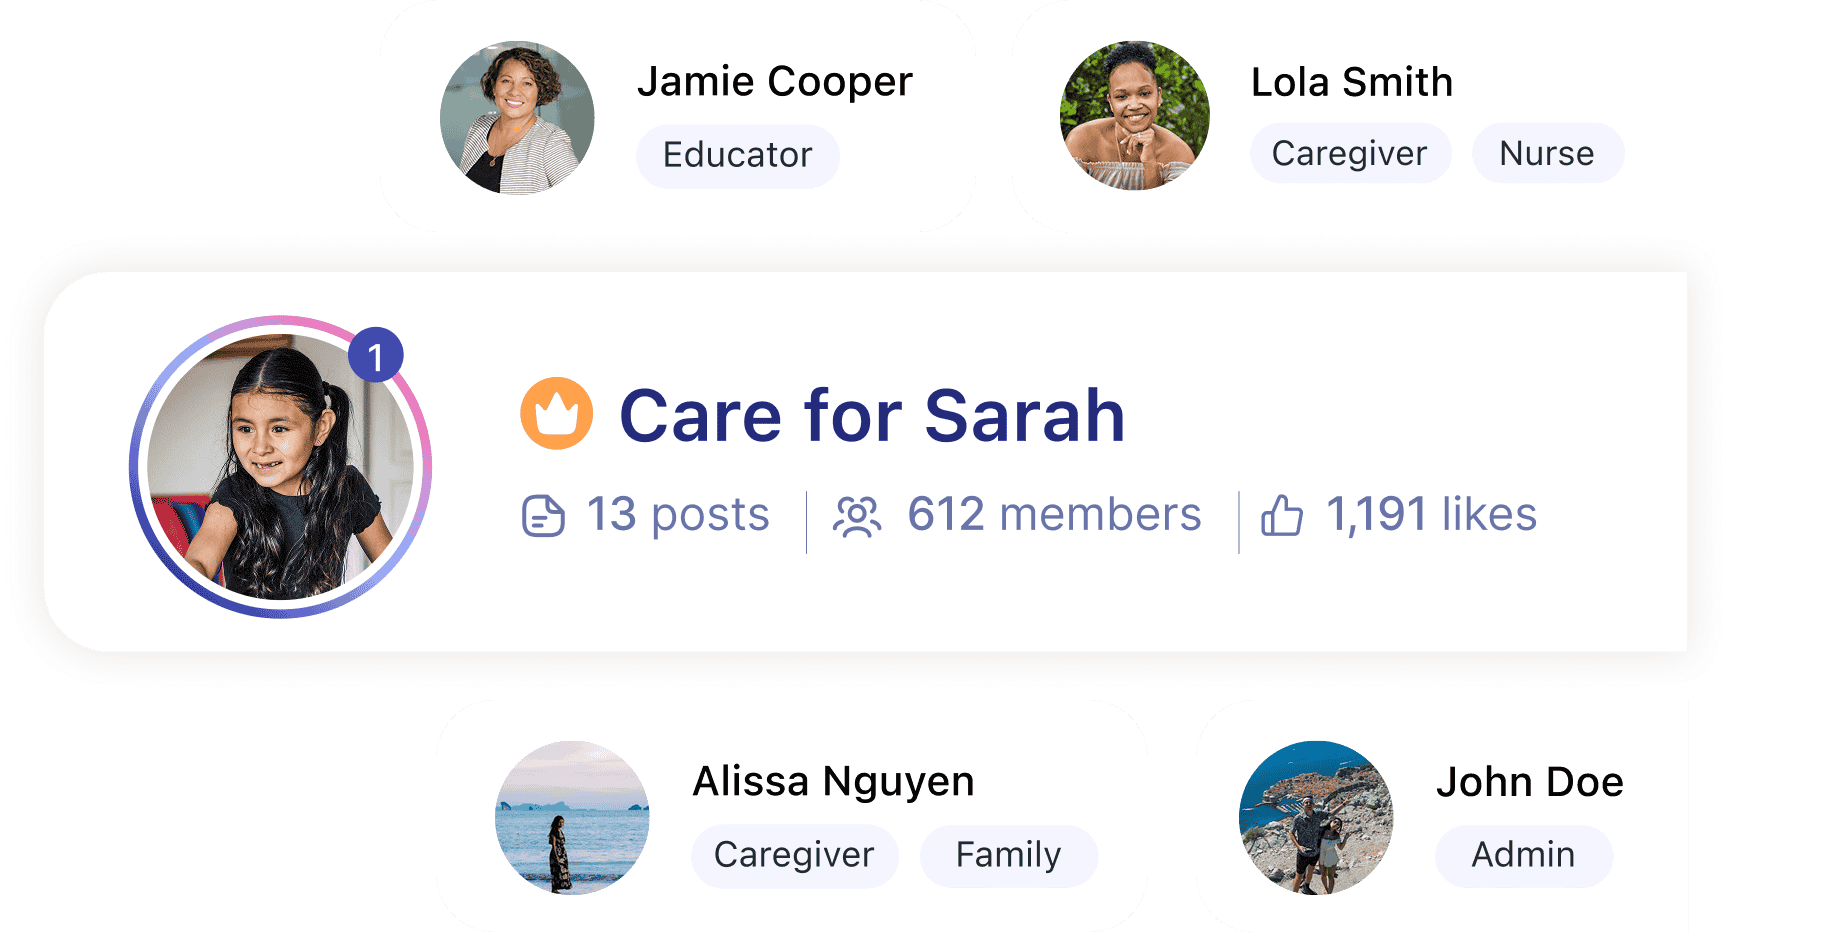Open the Care for Sarah title
This screenshot has width=1830, height=933.
point(872,415)
